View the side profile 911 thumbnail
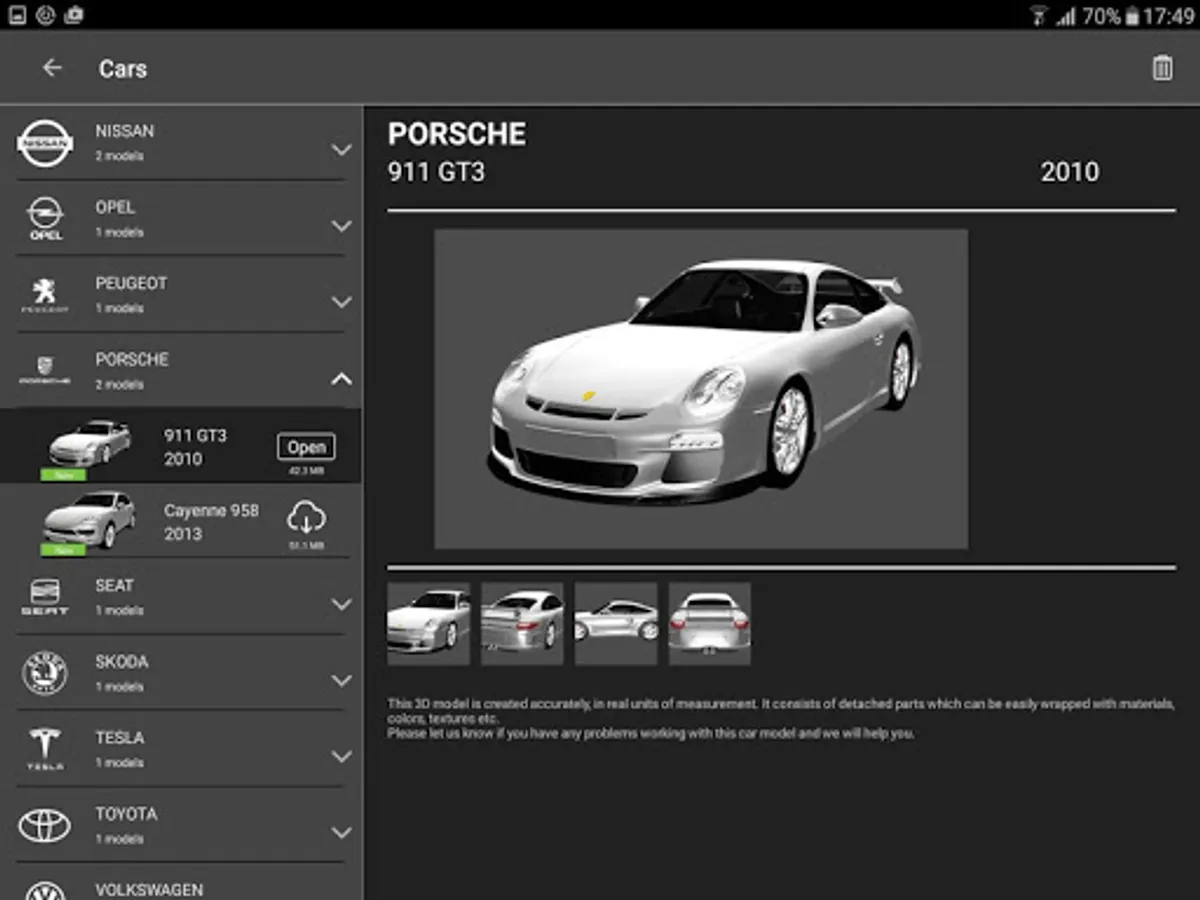 [616, 624]
